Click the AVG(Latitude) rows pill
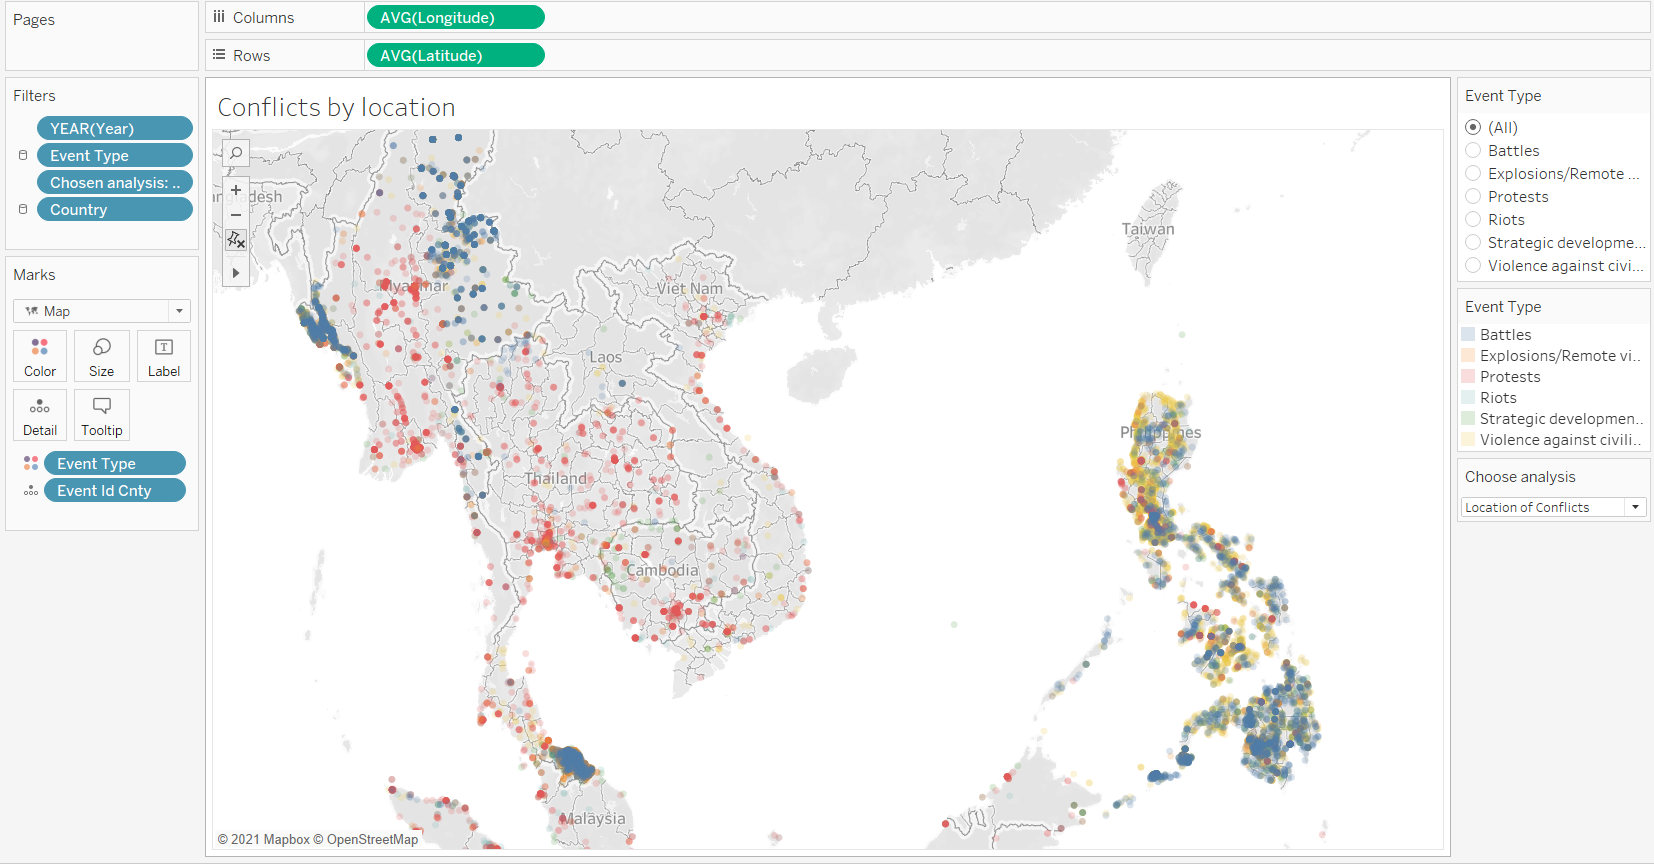This screenshot has width=1654, height=864. pyautogui.click(x=455, y=56)
